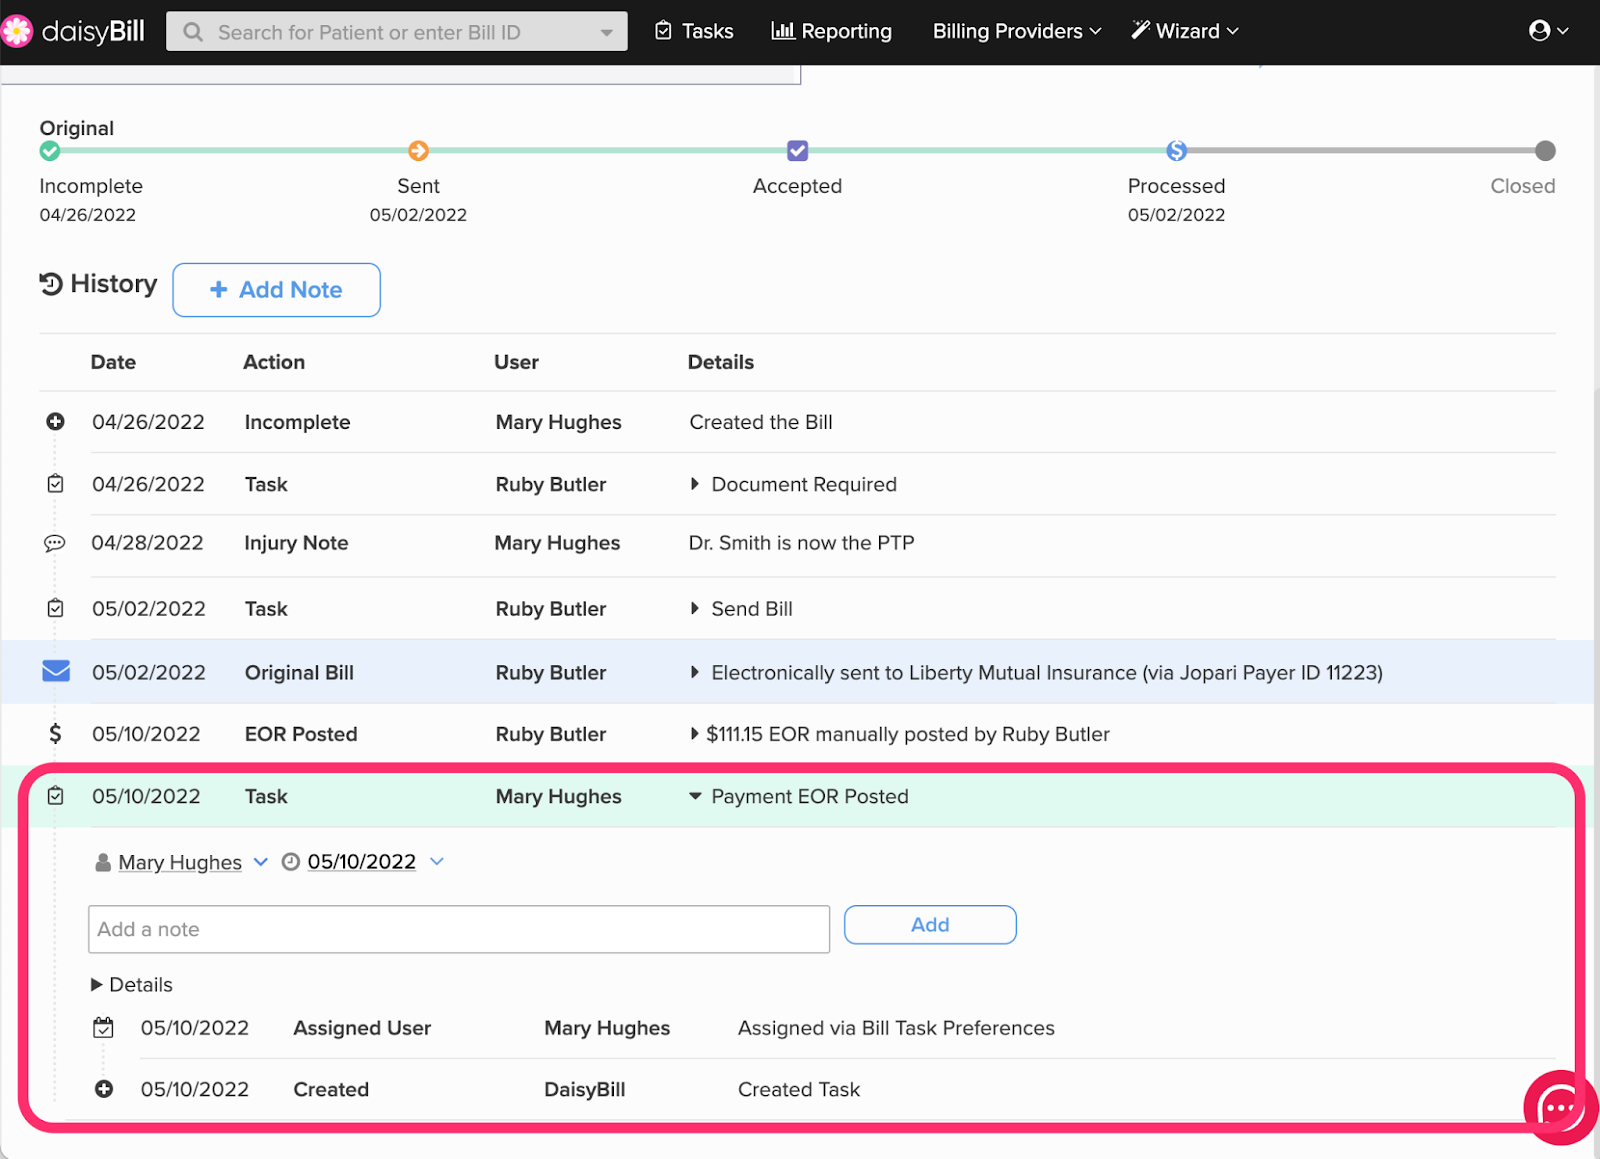Click clock icon beside due date 05/10/2022

[x=291, y=862]
